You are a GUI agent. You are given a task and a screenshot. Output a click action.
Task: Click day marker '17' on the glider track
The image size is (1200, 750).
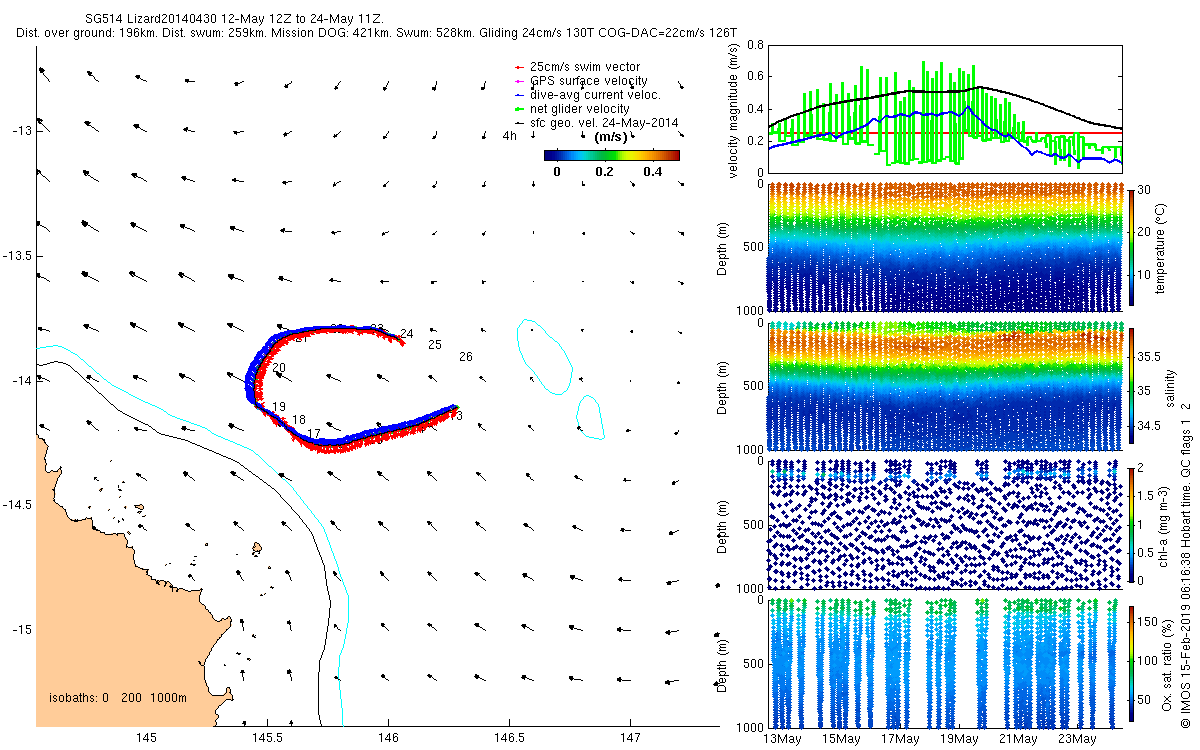314,434
